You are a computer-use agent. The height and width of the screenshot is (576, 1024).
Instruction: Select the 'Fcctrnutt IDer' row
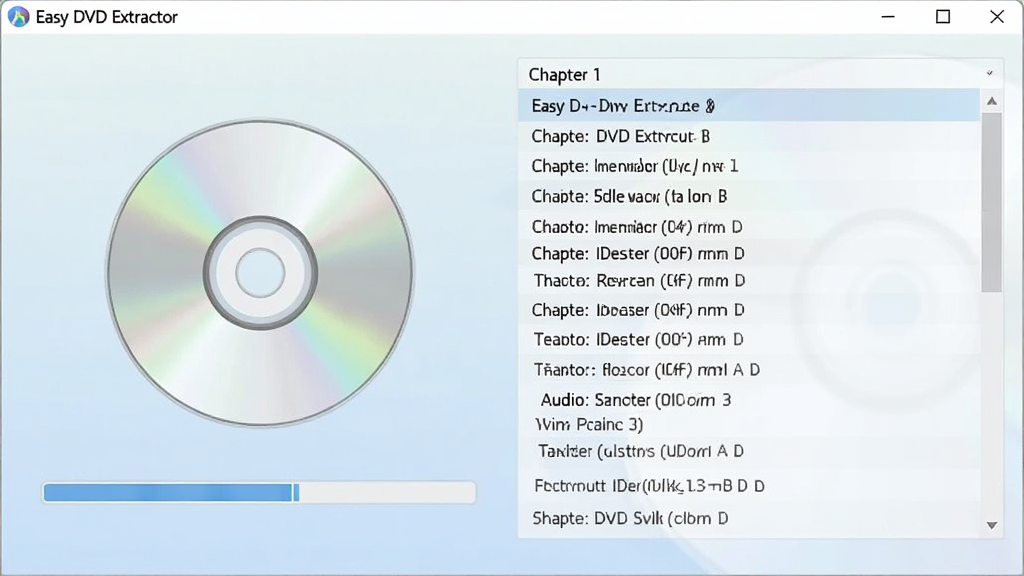point(749,486)
